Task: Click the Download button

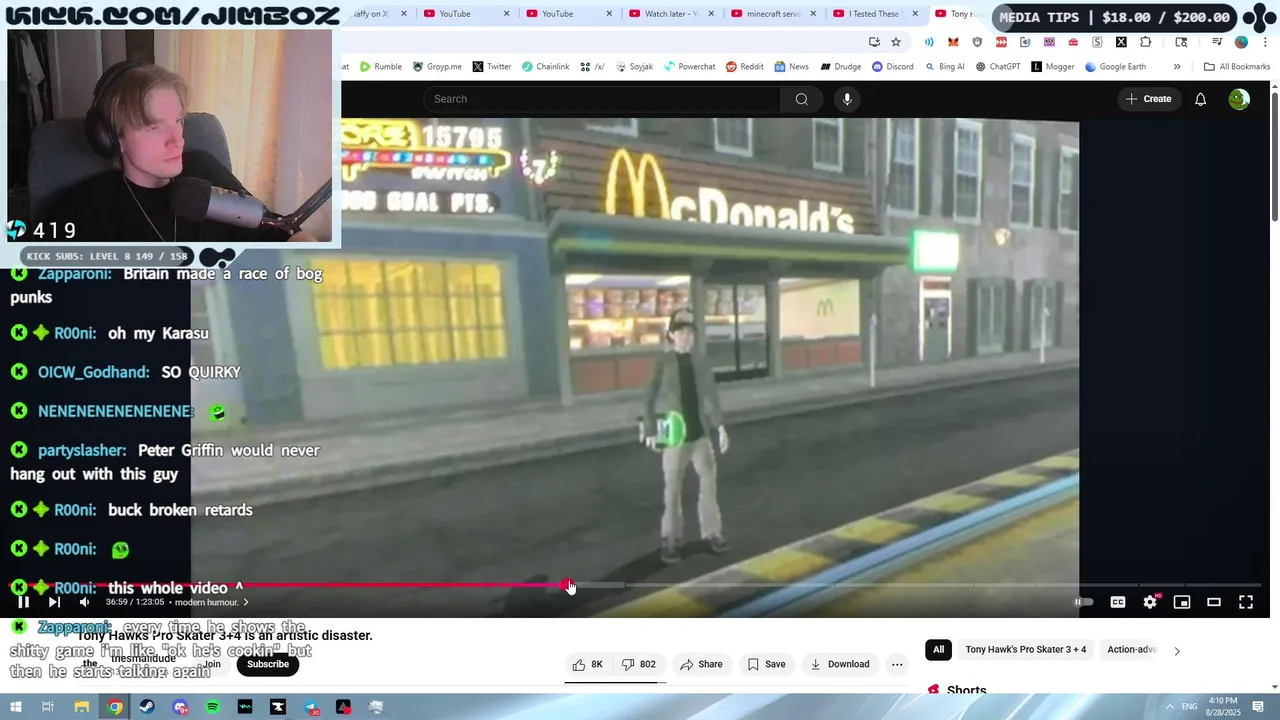Action: pos(839,664)
